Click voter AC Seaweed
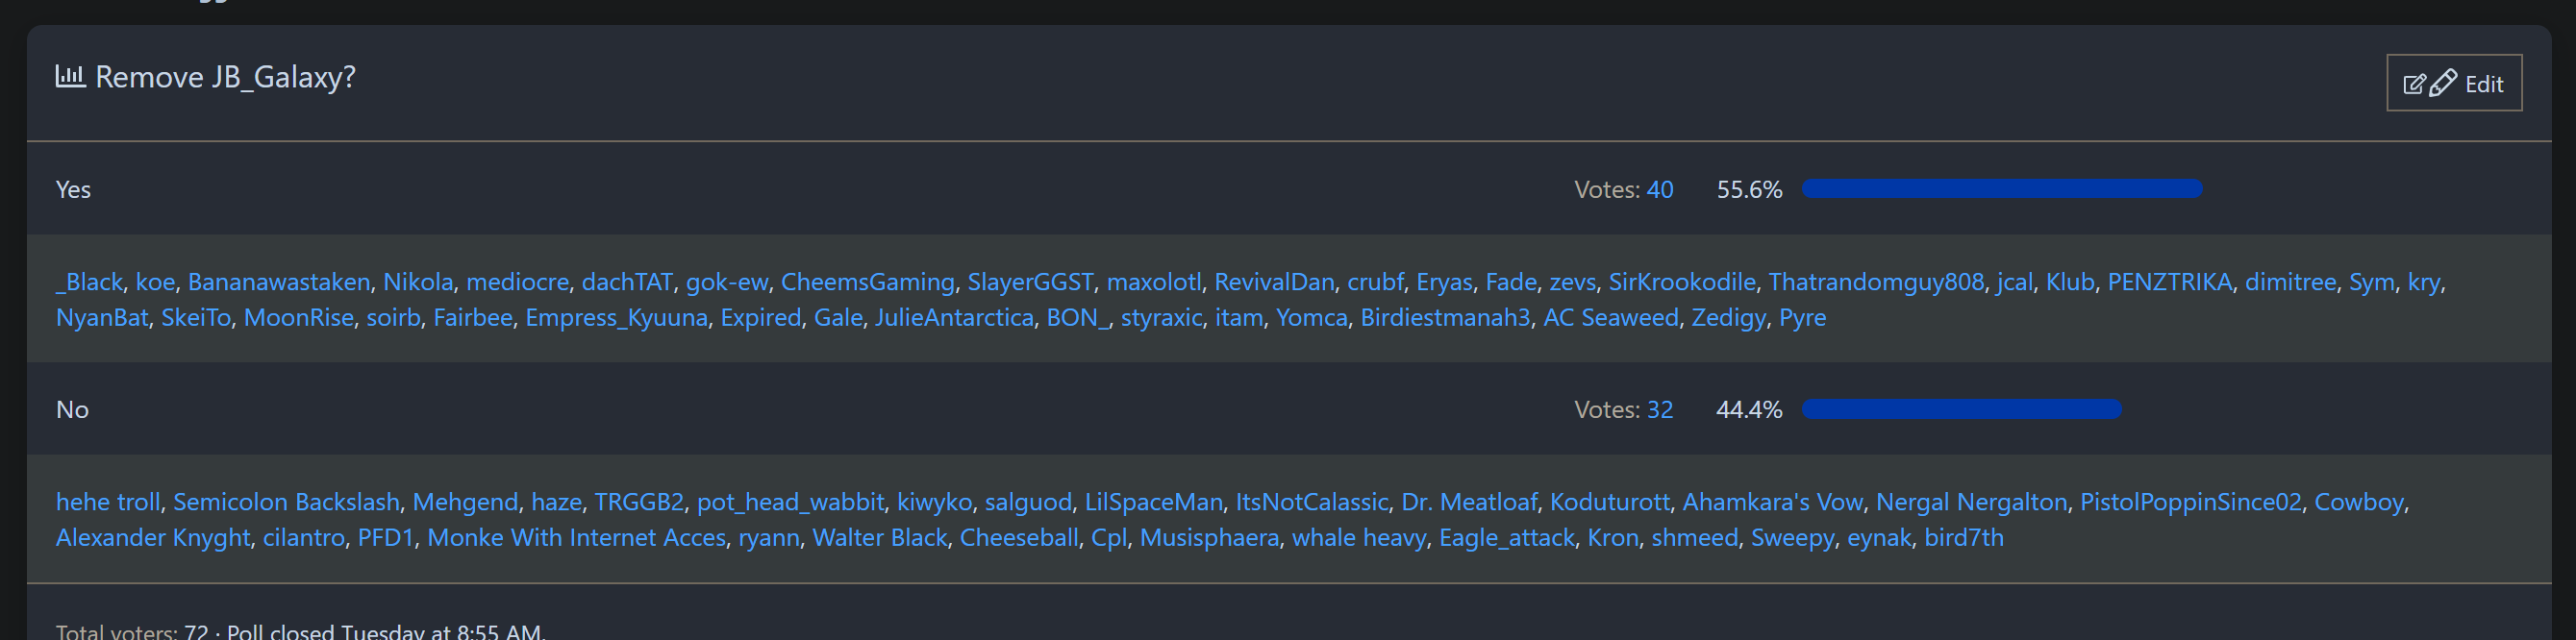The width and height of the screenshot is (2576, 640). coord(1610,318)
